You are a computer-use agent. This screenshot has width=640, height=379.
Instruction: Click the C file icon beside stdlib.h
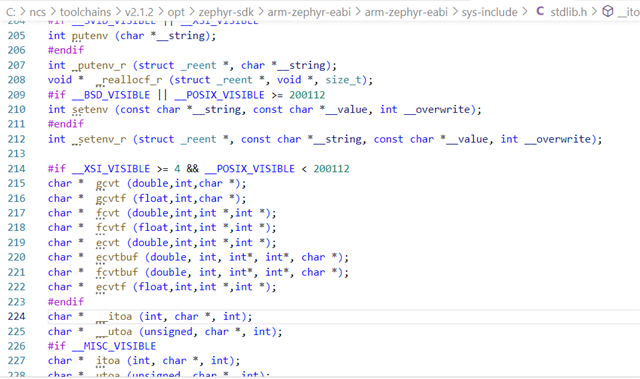(540, 11)
